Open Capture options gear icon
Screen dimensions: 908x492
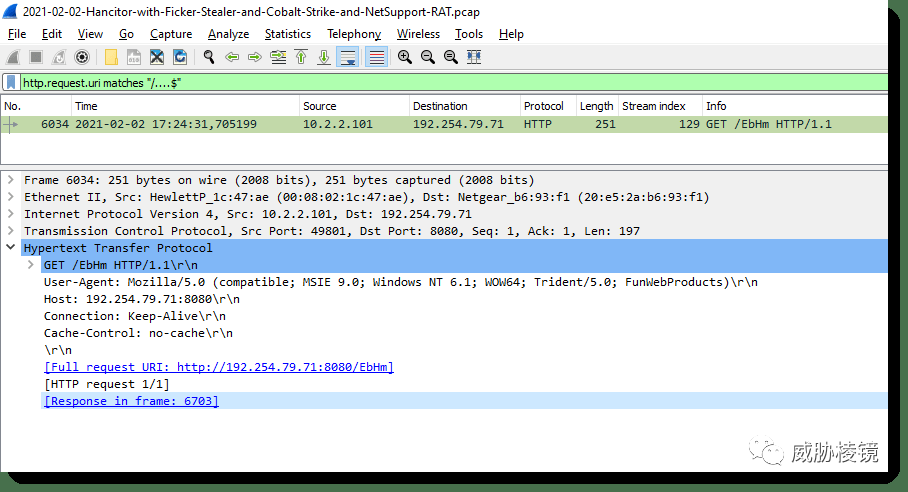pos(82,57)
